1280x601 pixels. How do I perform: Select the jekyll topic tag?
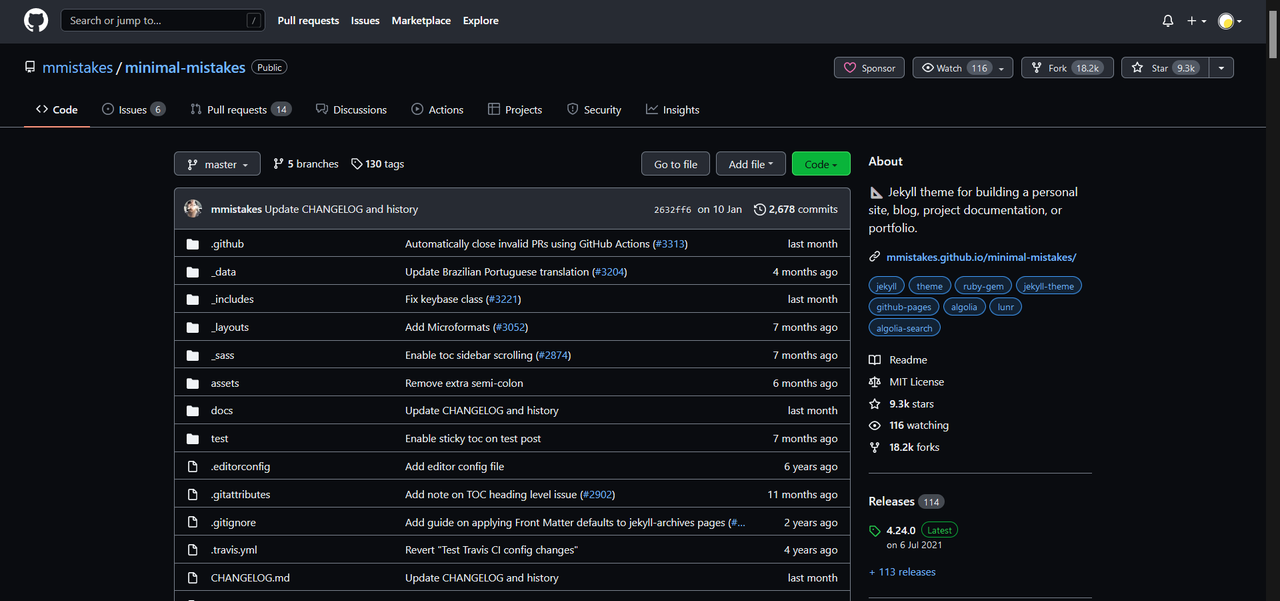887,286
